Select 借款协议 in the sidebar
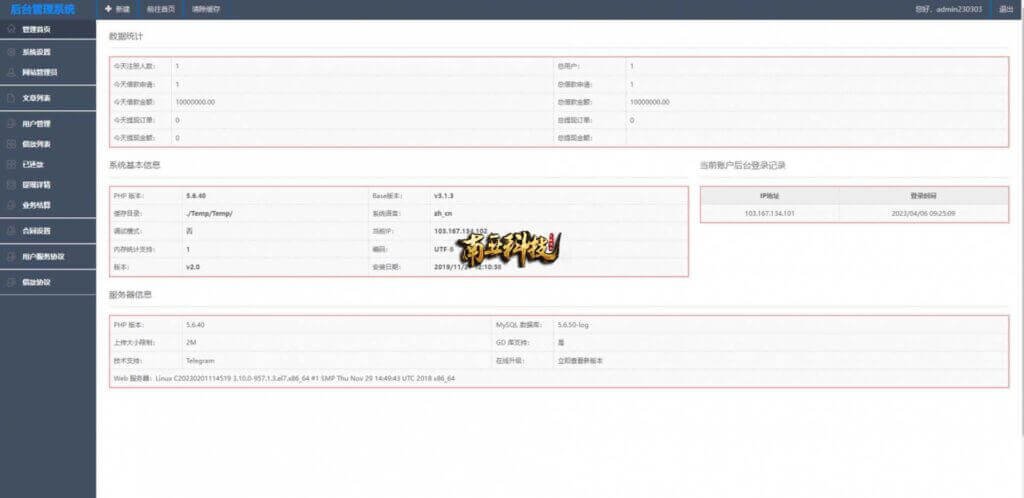 pos(37,283)
